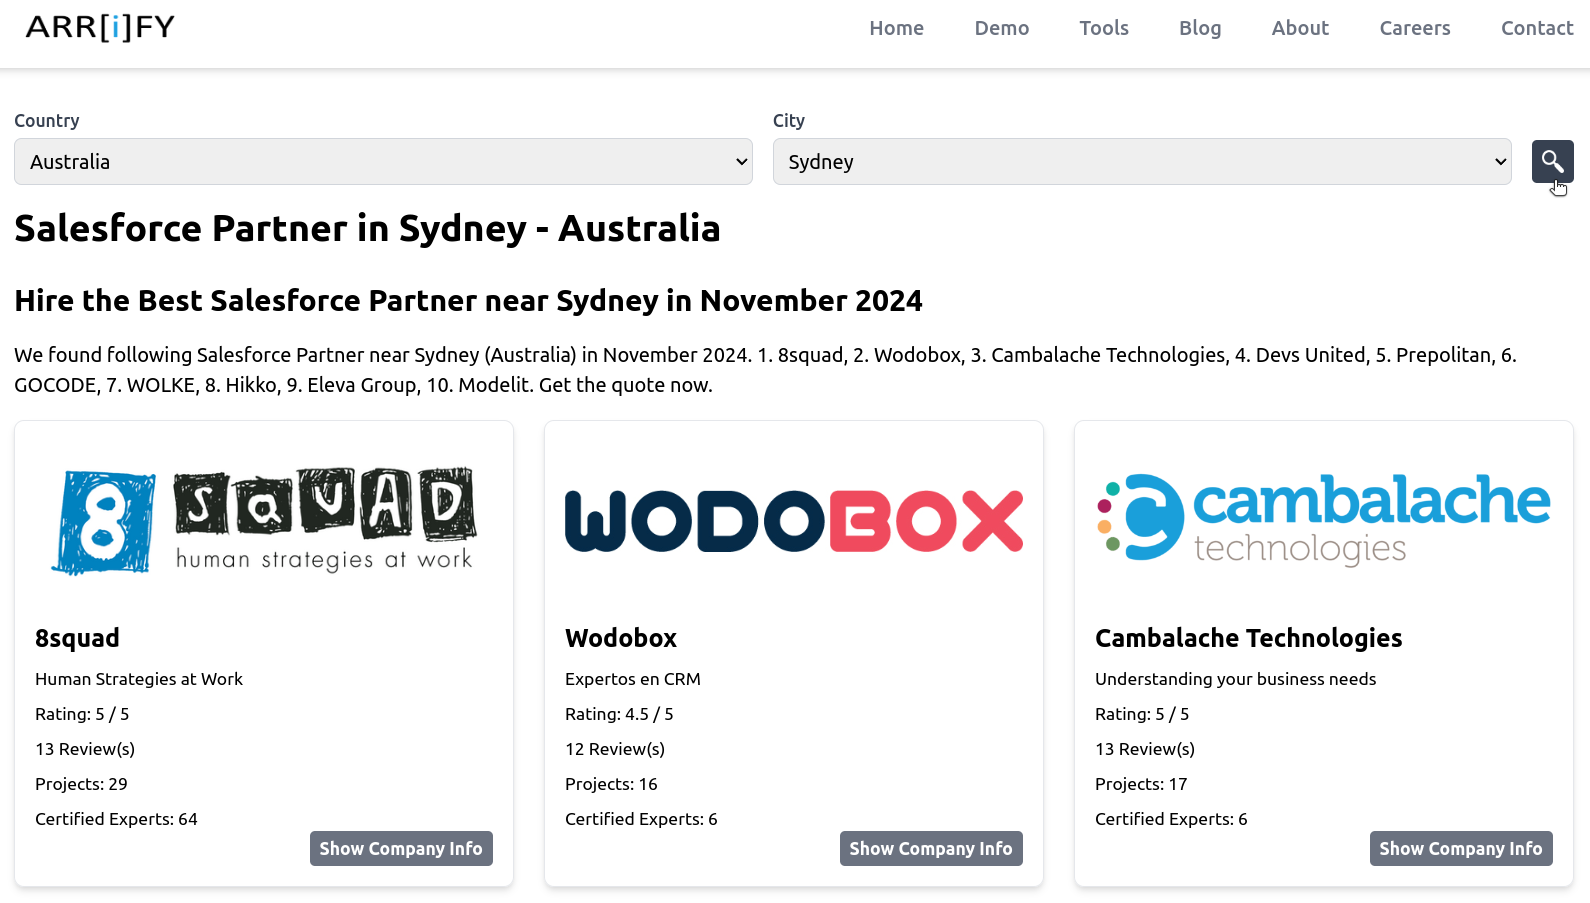Click the Cambalache Technologies logo image
The width and height of the screenshot is (1590, 903).
[x=1324, y=519]
